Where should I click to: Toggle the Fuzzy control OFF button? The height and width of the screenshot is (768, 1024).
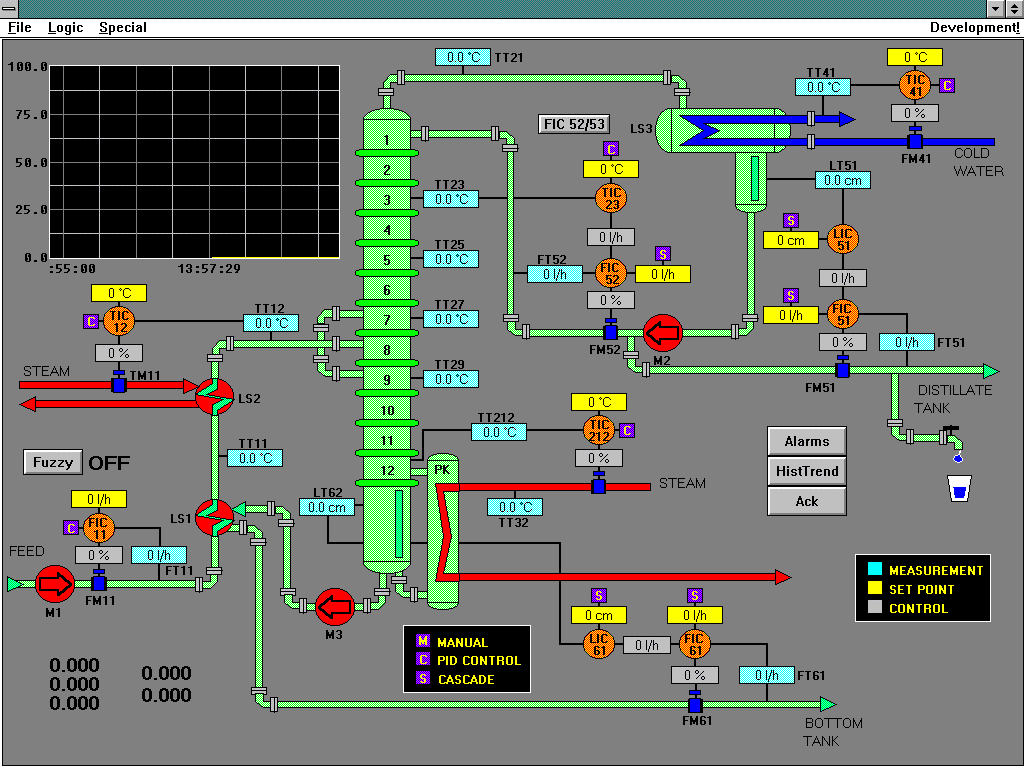(52, 462)
